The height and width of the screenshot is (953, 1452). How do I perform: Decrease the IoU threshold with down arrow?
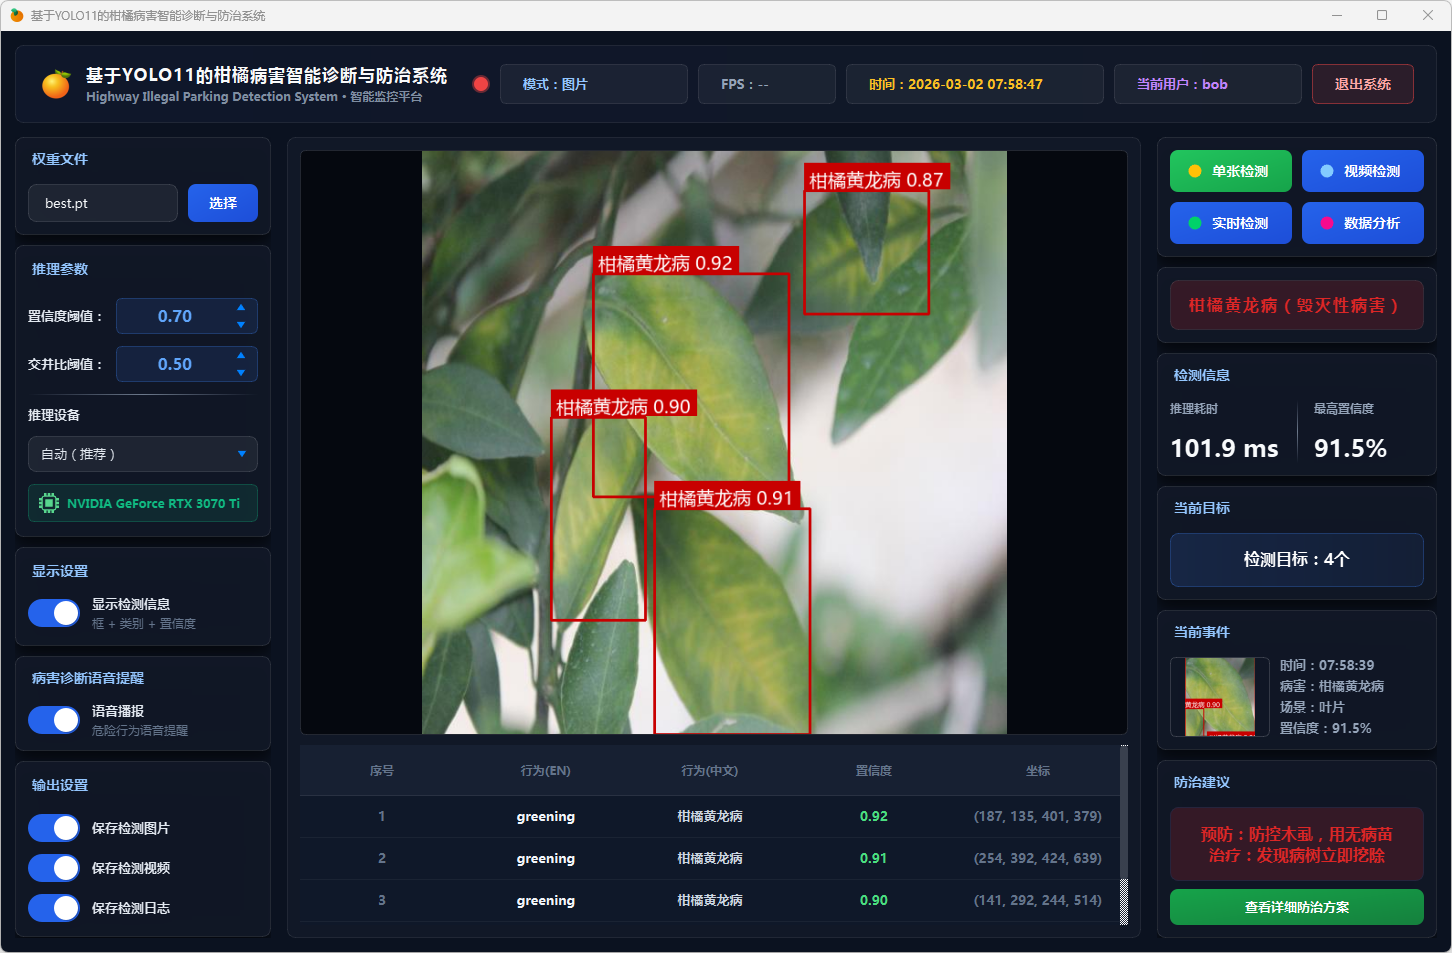(241, 373)
